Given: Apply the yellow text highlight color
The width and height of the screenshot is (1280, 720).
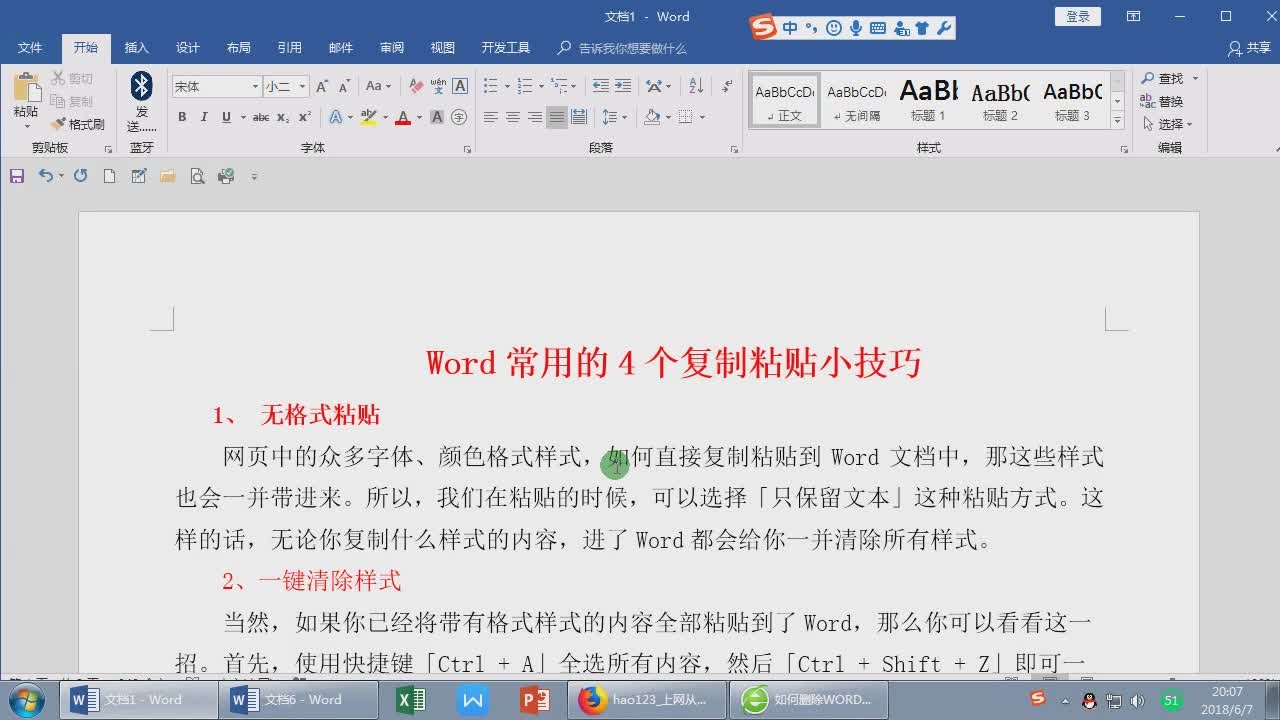Looking at the screenshot, I should 367,117.
